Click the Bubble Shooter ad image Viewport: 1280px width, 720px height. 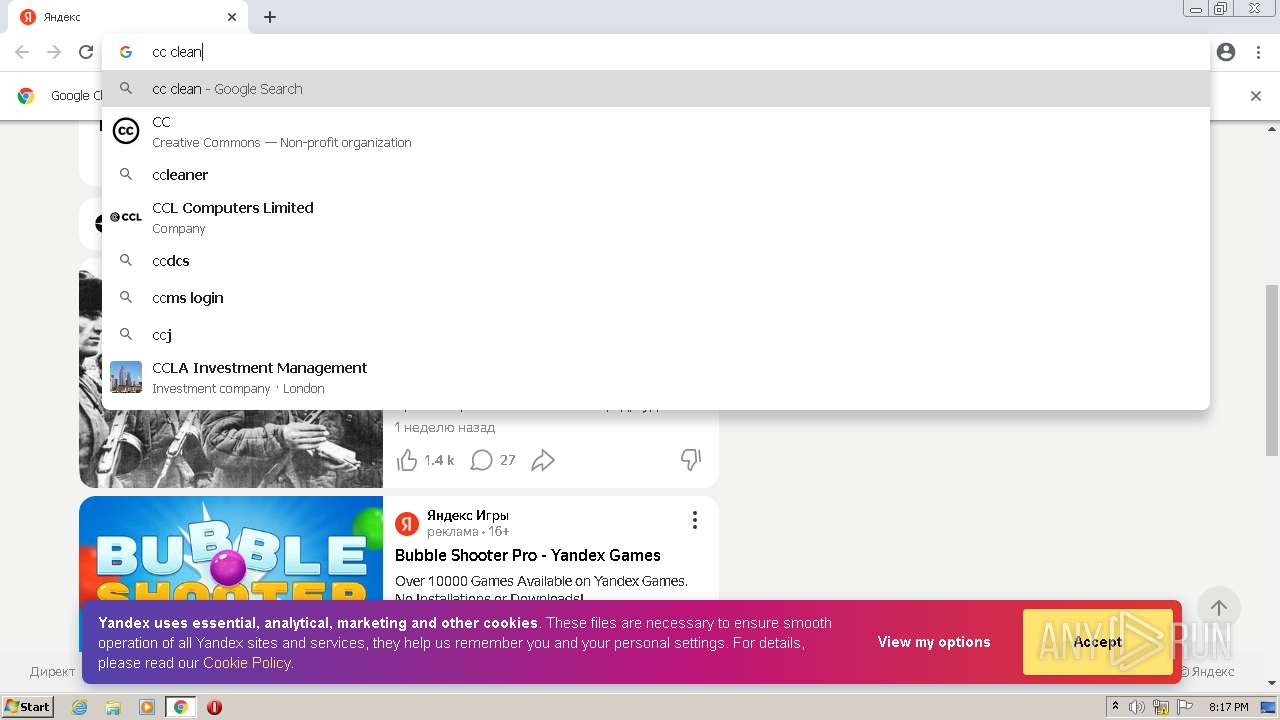[231, 550]
